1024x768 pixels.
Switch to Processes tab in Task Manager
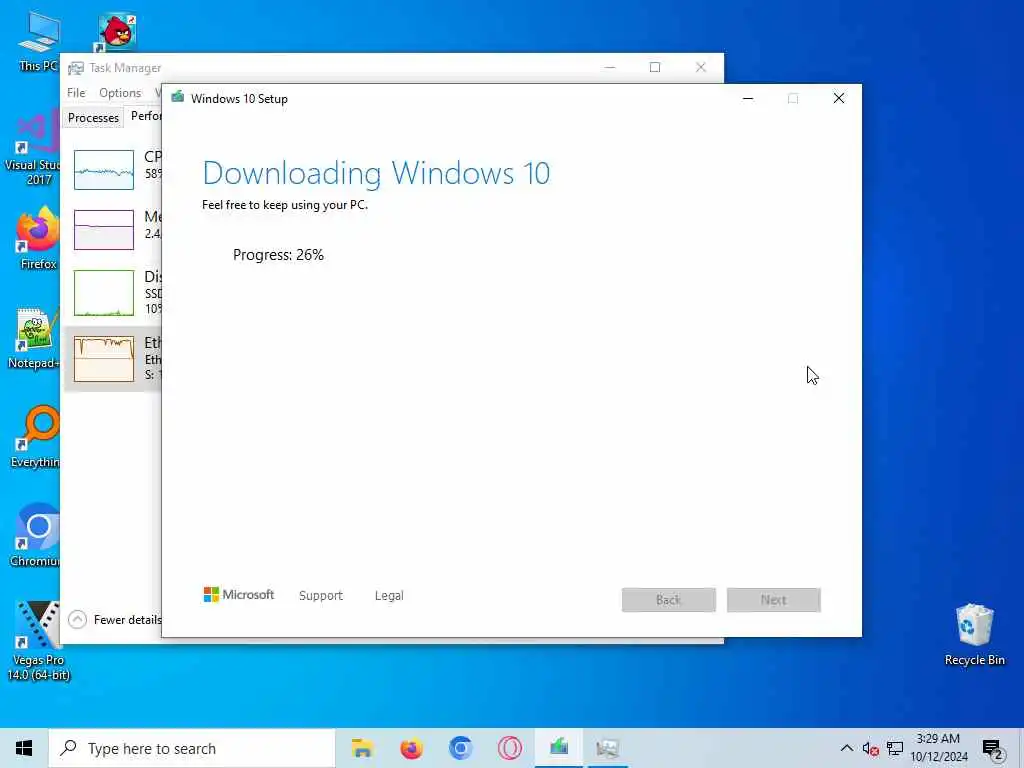coord(93,118)
